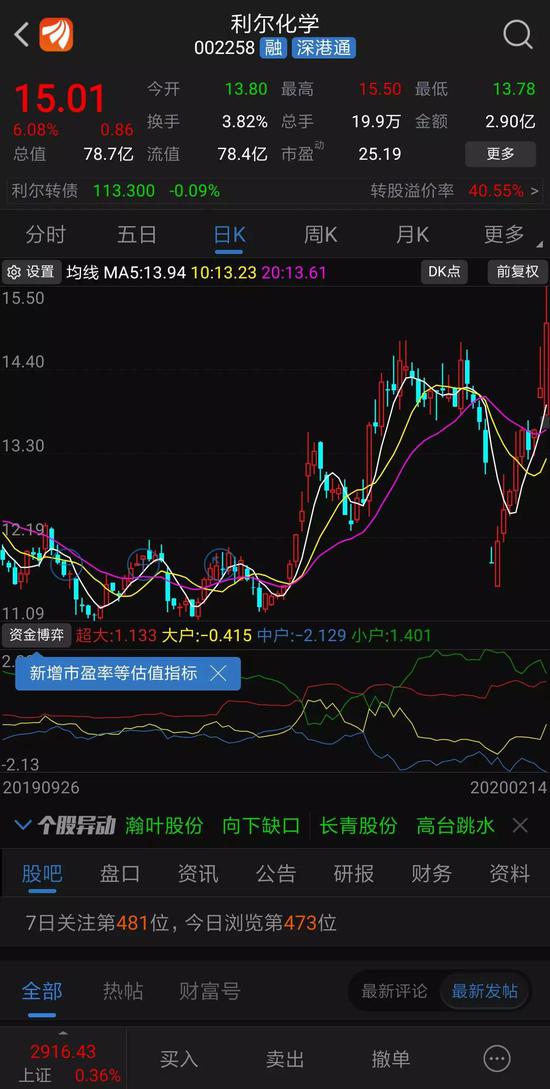Image resolution: width=550 pixels, height=1089 pixels.
Task: Select the 股吧 tab
Action: 42,874
